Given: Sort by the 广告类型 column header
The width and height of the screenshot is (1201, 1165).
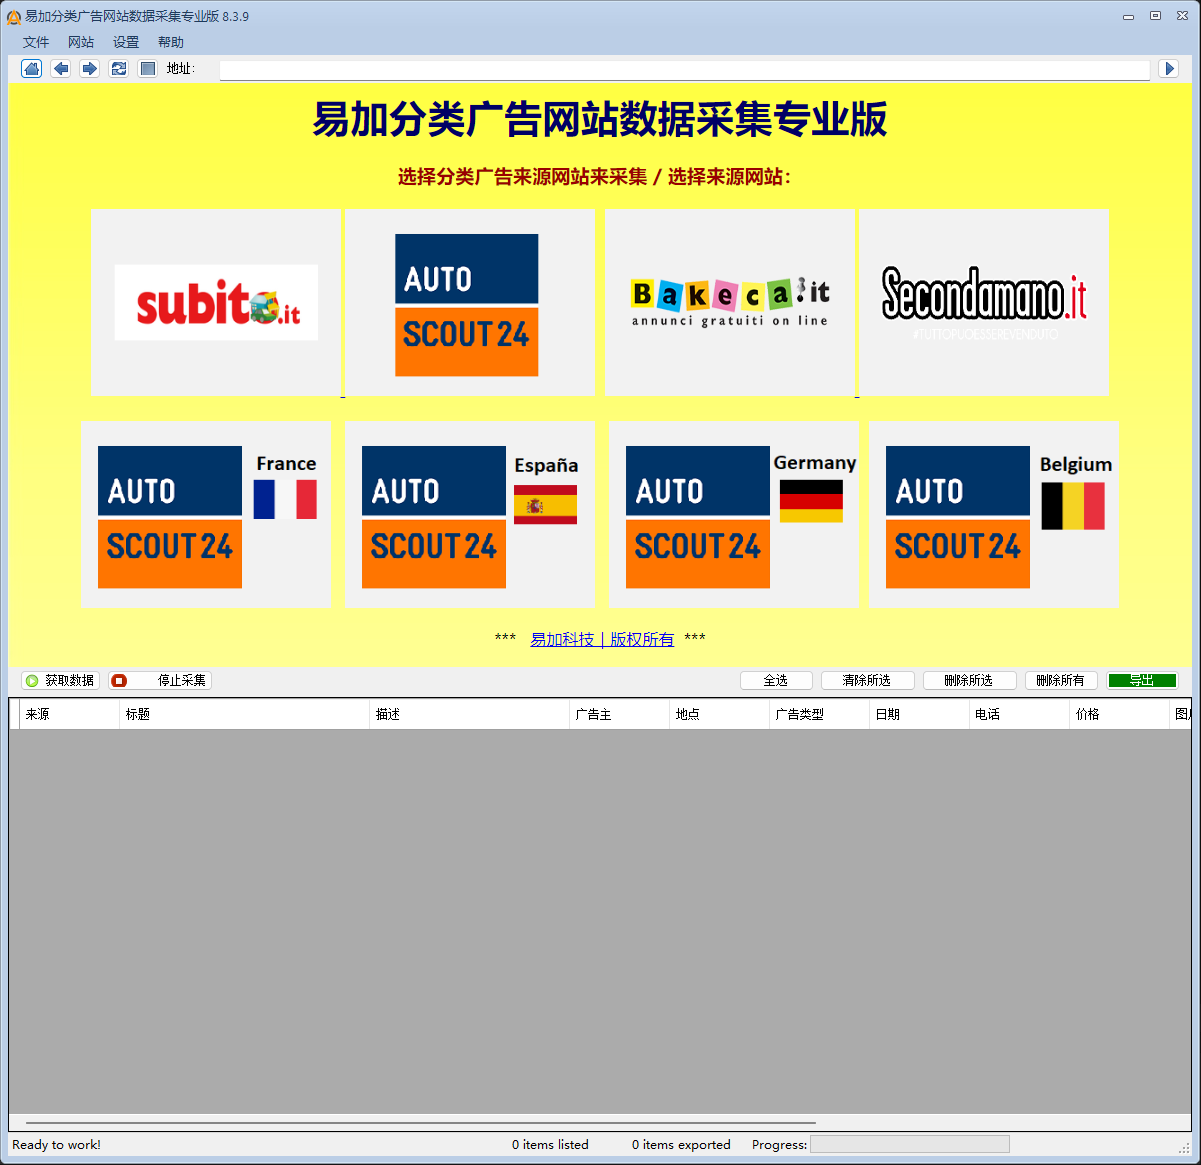Looking at the screenshot, I should click(819, 714).
